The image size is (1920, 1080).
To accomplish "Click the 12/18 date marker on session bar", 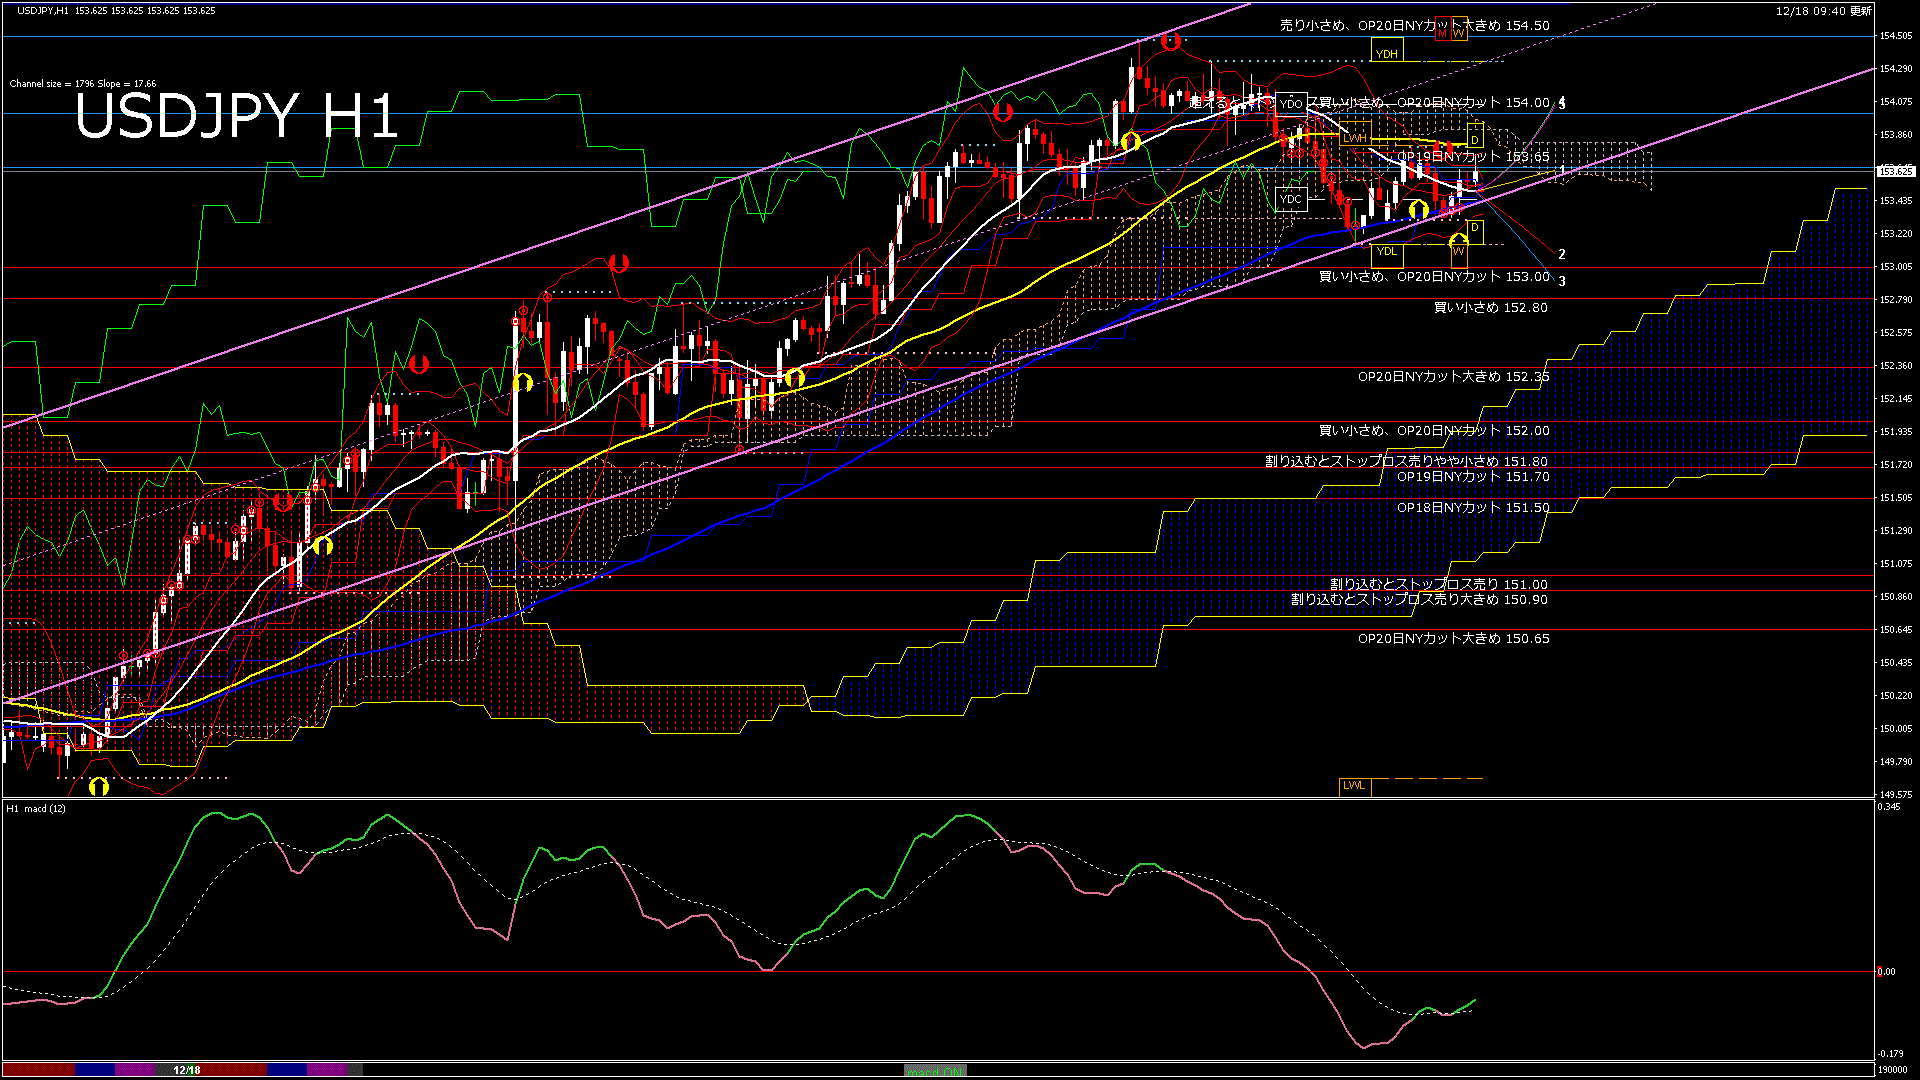I will 187,1070.
